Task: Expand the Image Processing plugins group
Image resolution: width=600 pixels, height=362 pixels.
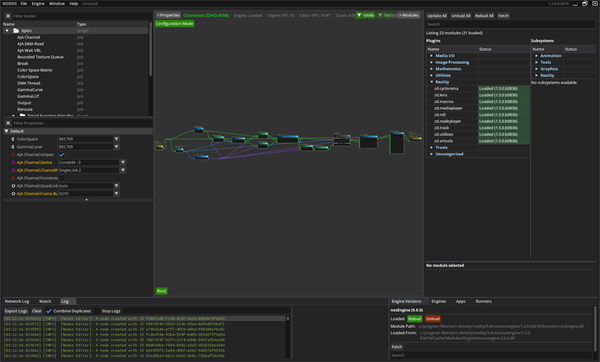Action: point(432,62)
